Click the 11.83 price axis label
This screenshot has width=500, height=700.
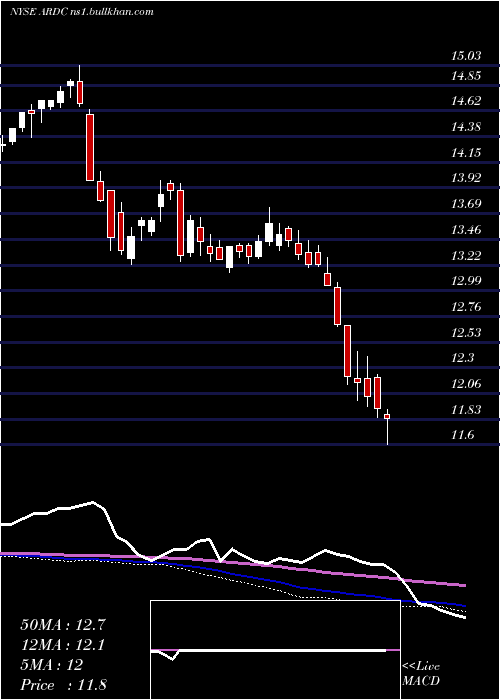[466, 410]
